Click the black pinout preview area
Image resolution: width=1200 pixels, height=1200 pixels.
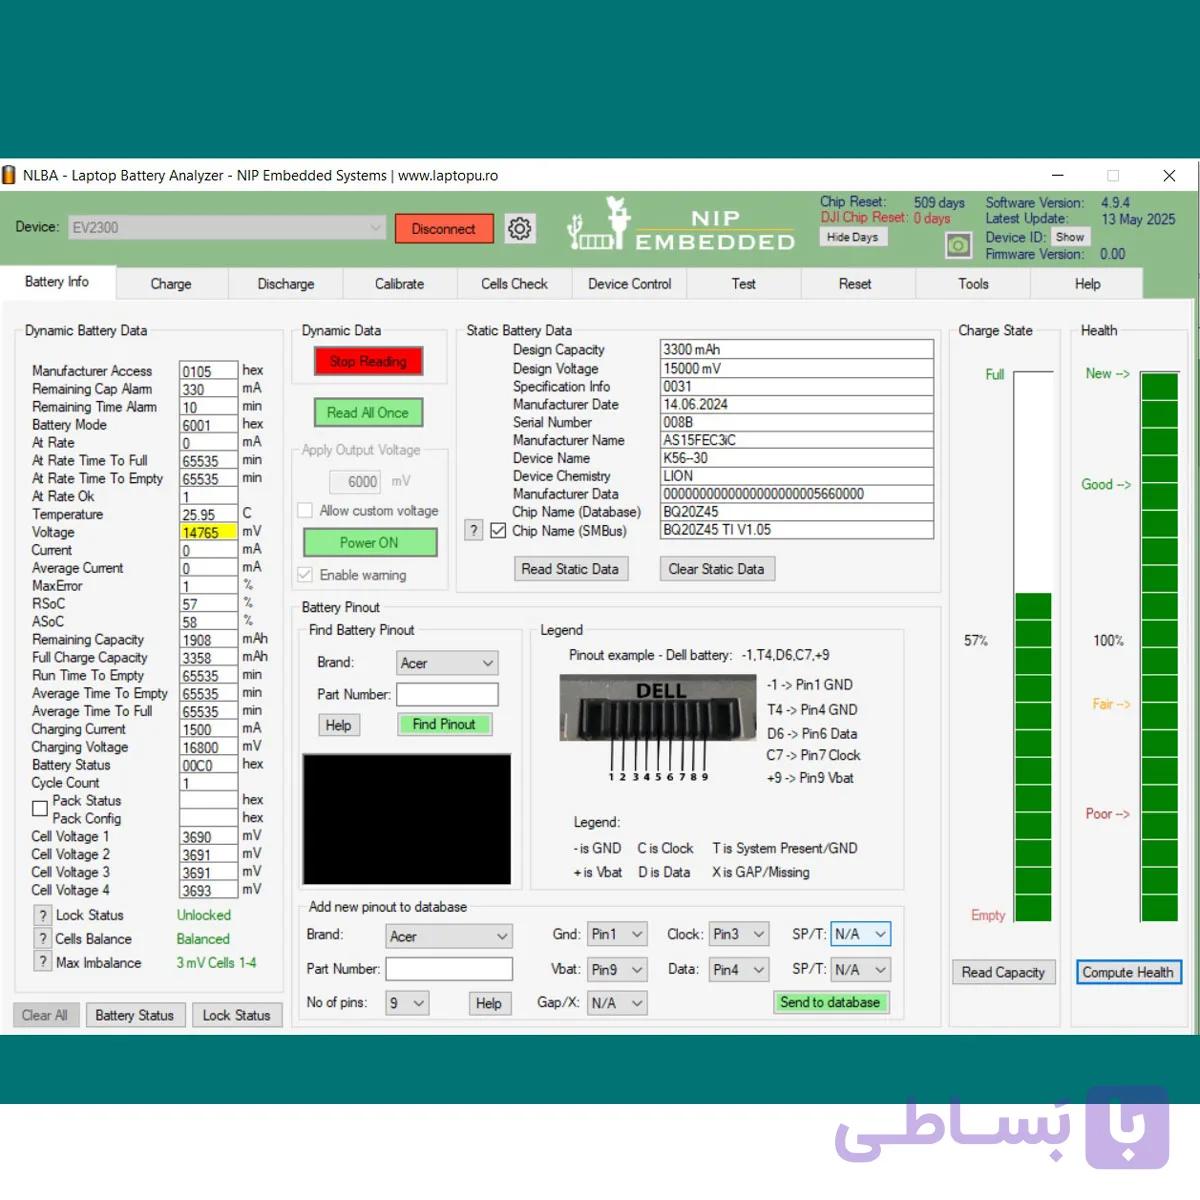407,819
